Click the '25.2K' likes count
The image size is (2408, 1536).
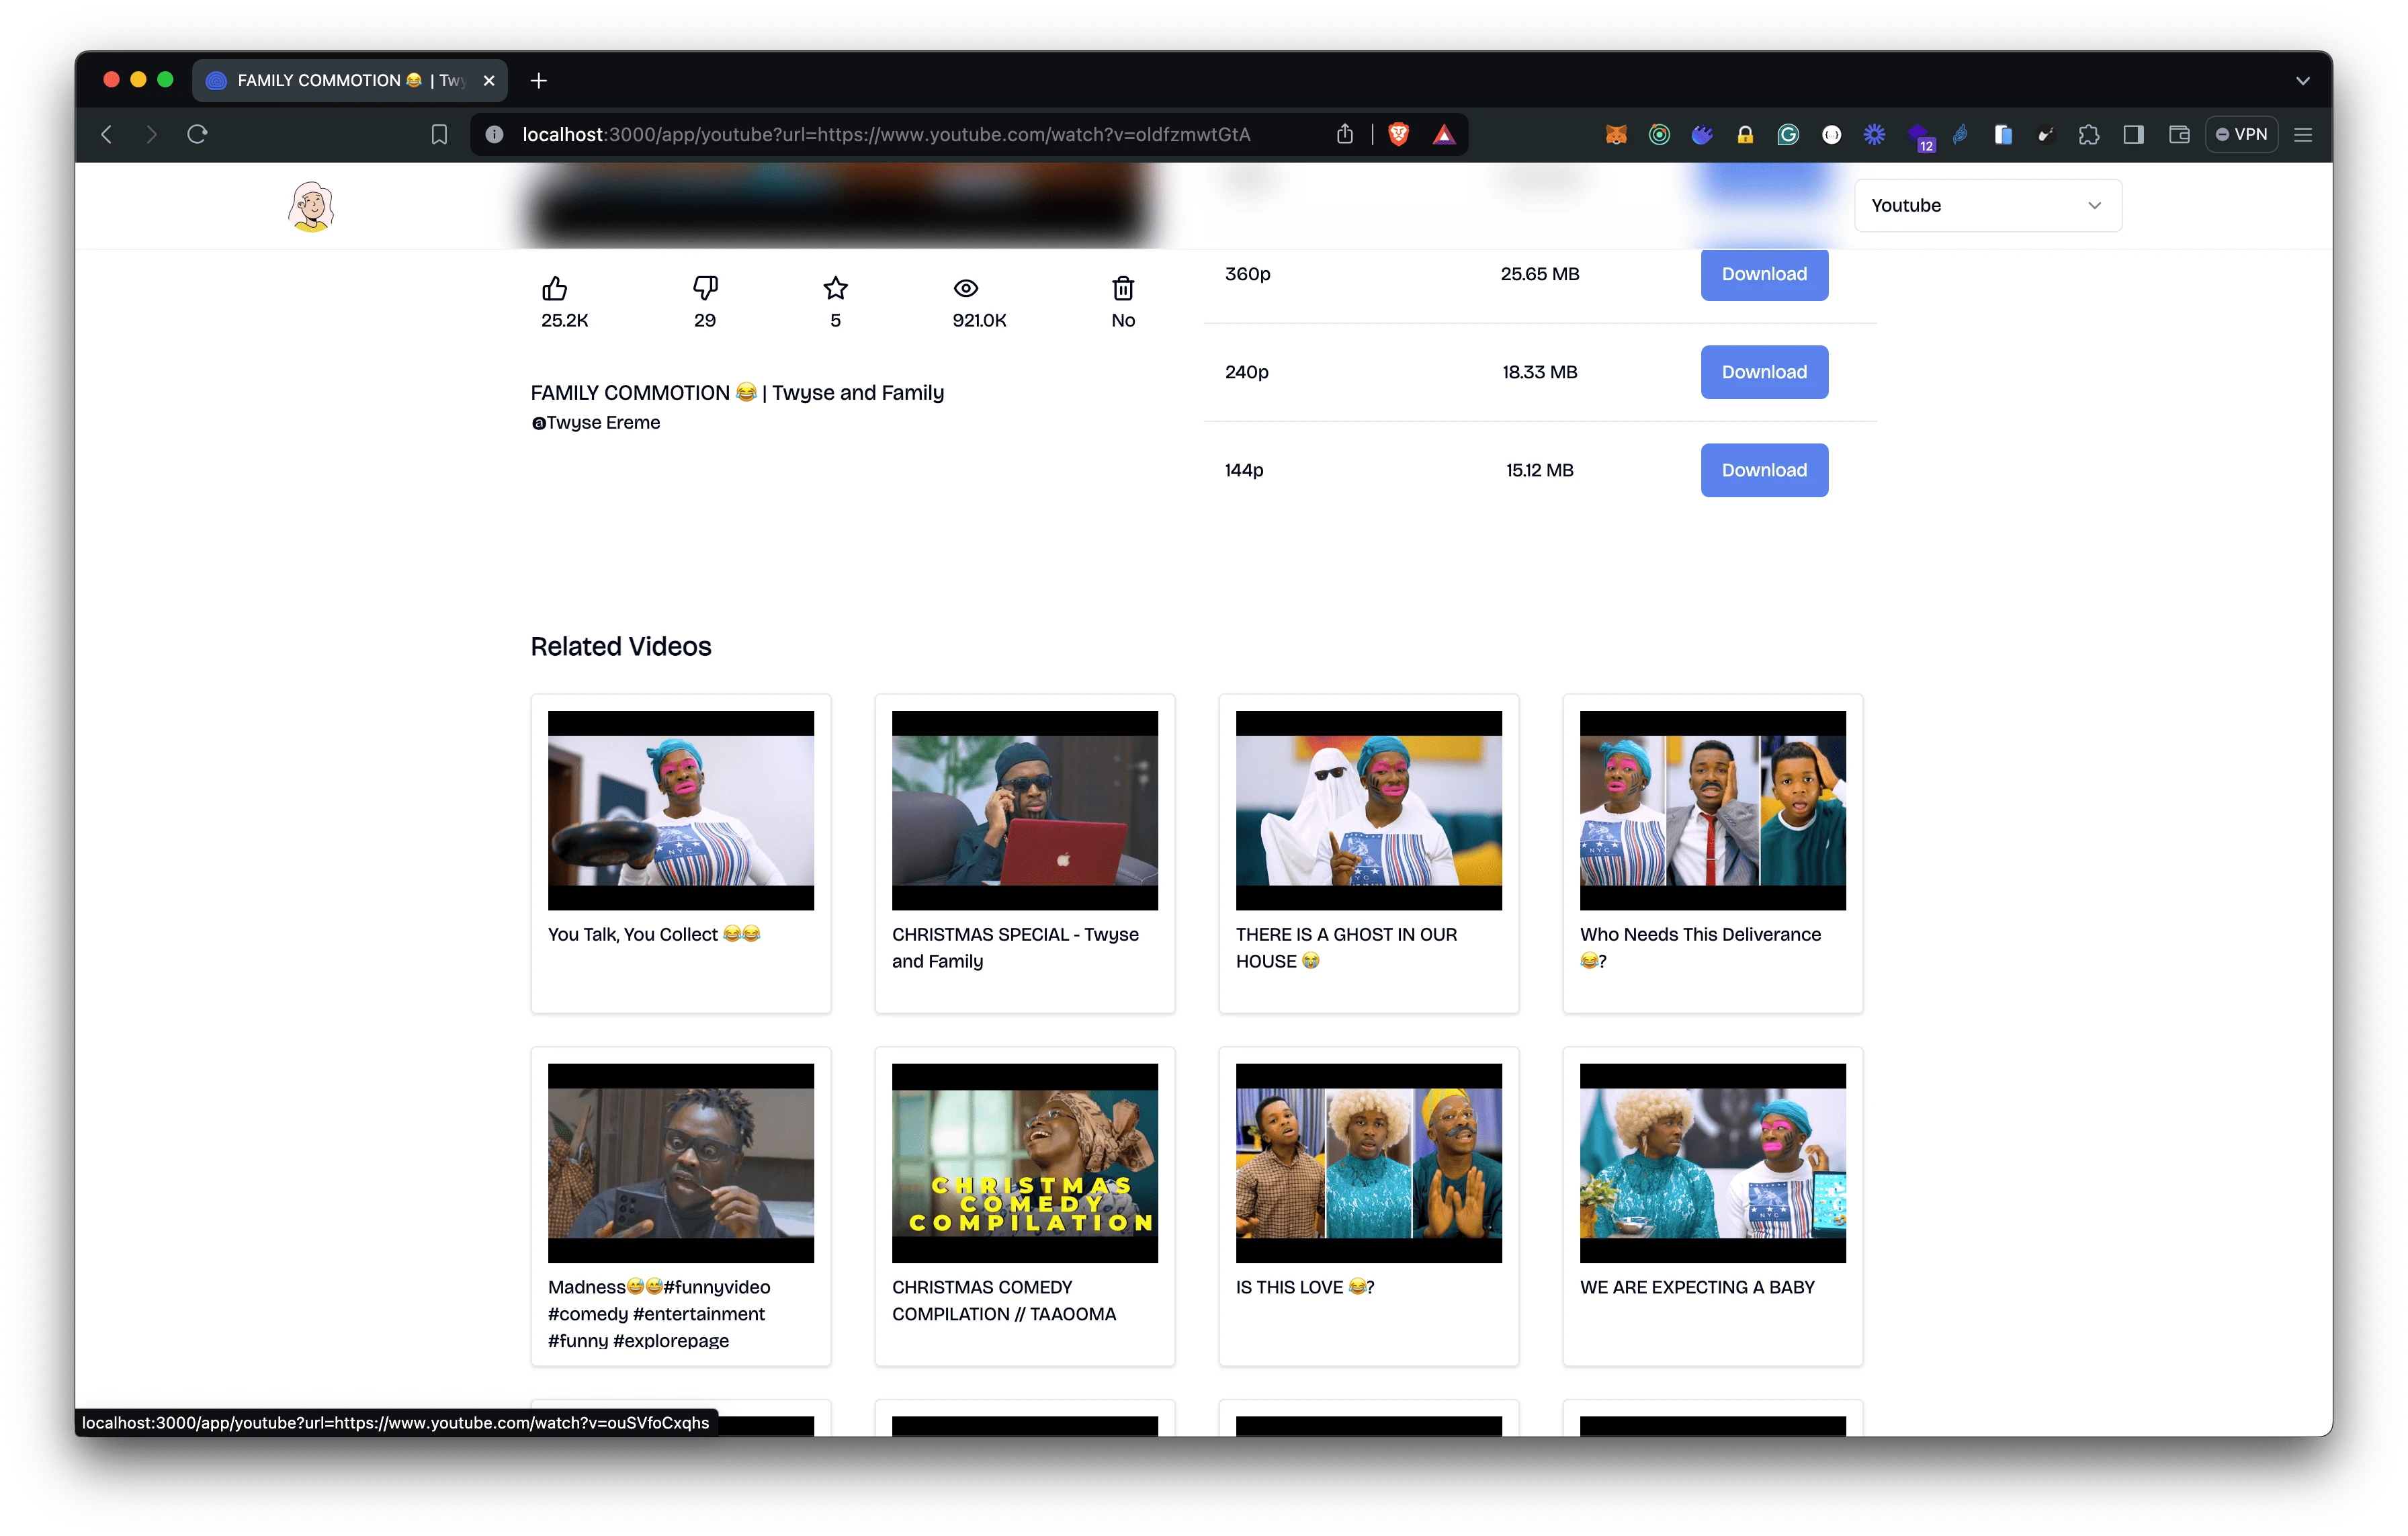click(x=565, y=320)
